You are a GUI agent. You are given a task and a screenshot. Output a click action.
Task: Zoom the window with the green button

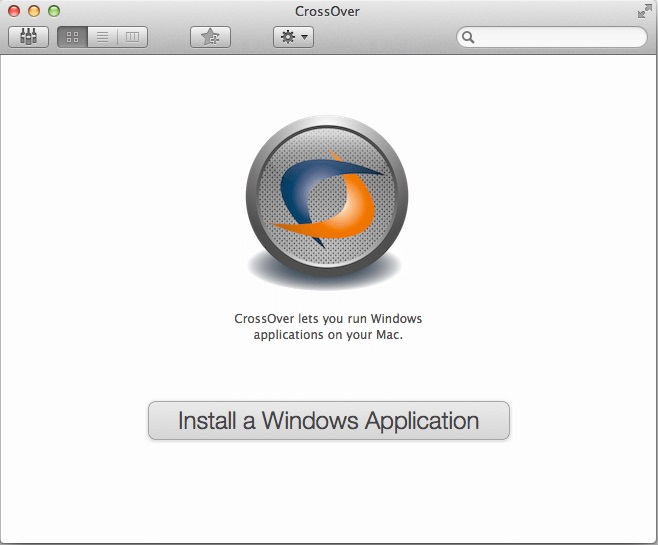(54, 11)
